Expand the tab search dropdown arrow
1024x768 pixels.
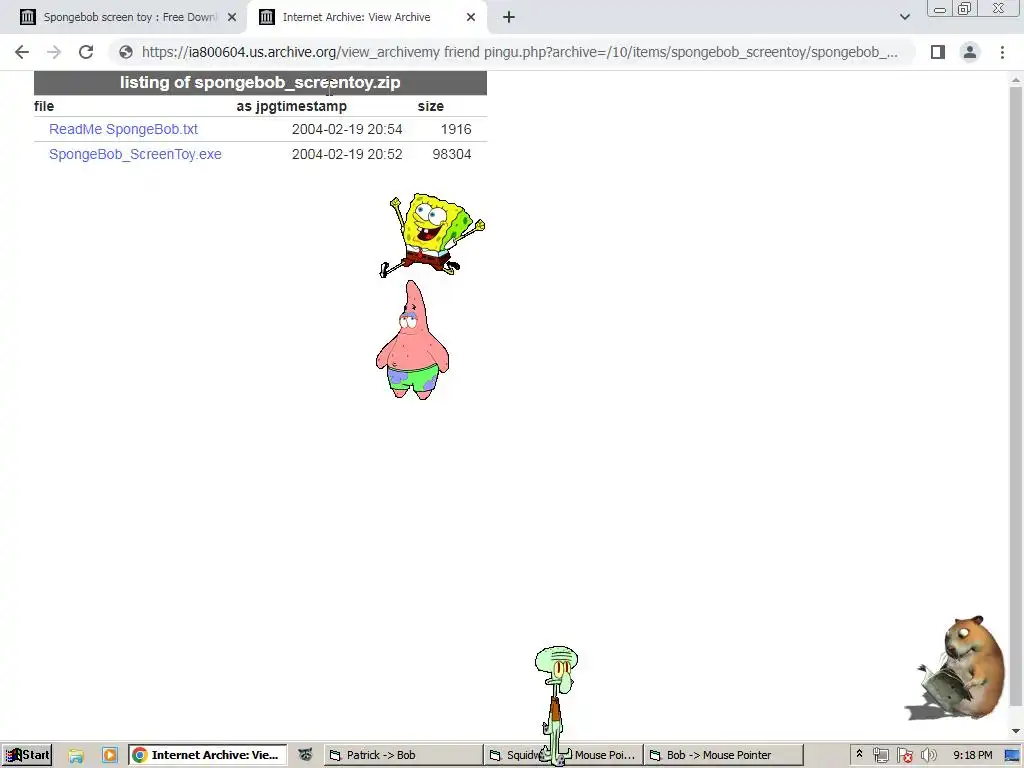904,17
